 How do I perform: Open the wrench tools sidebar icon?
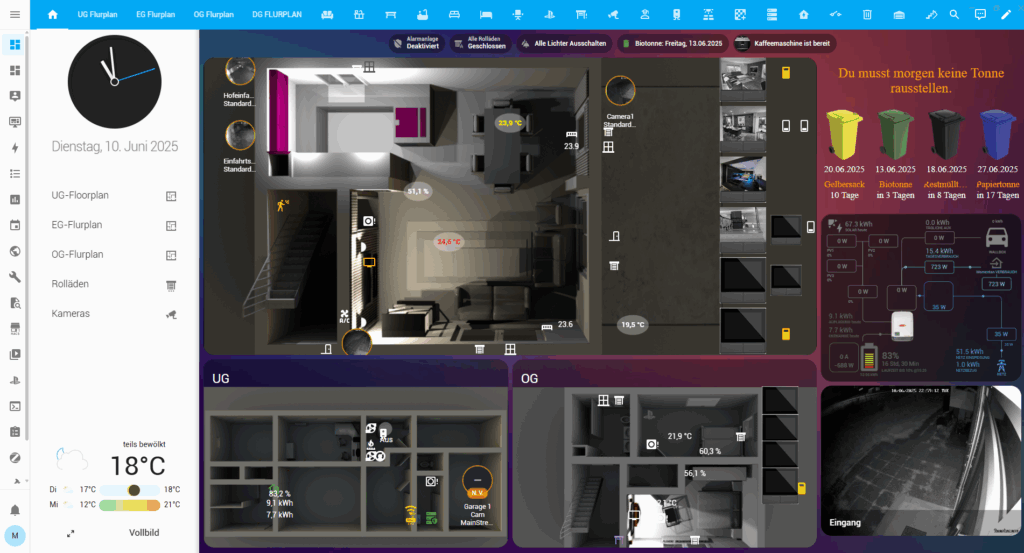pos(14,277)
